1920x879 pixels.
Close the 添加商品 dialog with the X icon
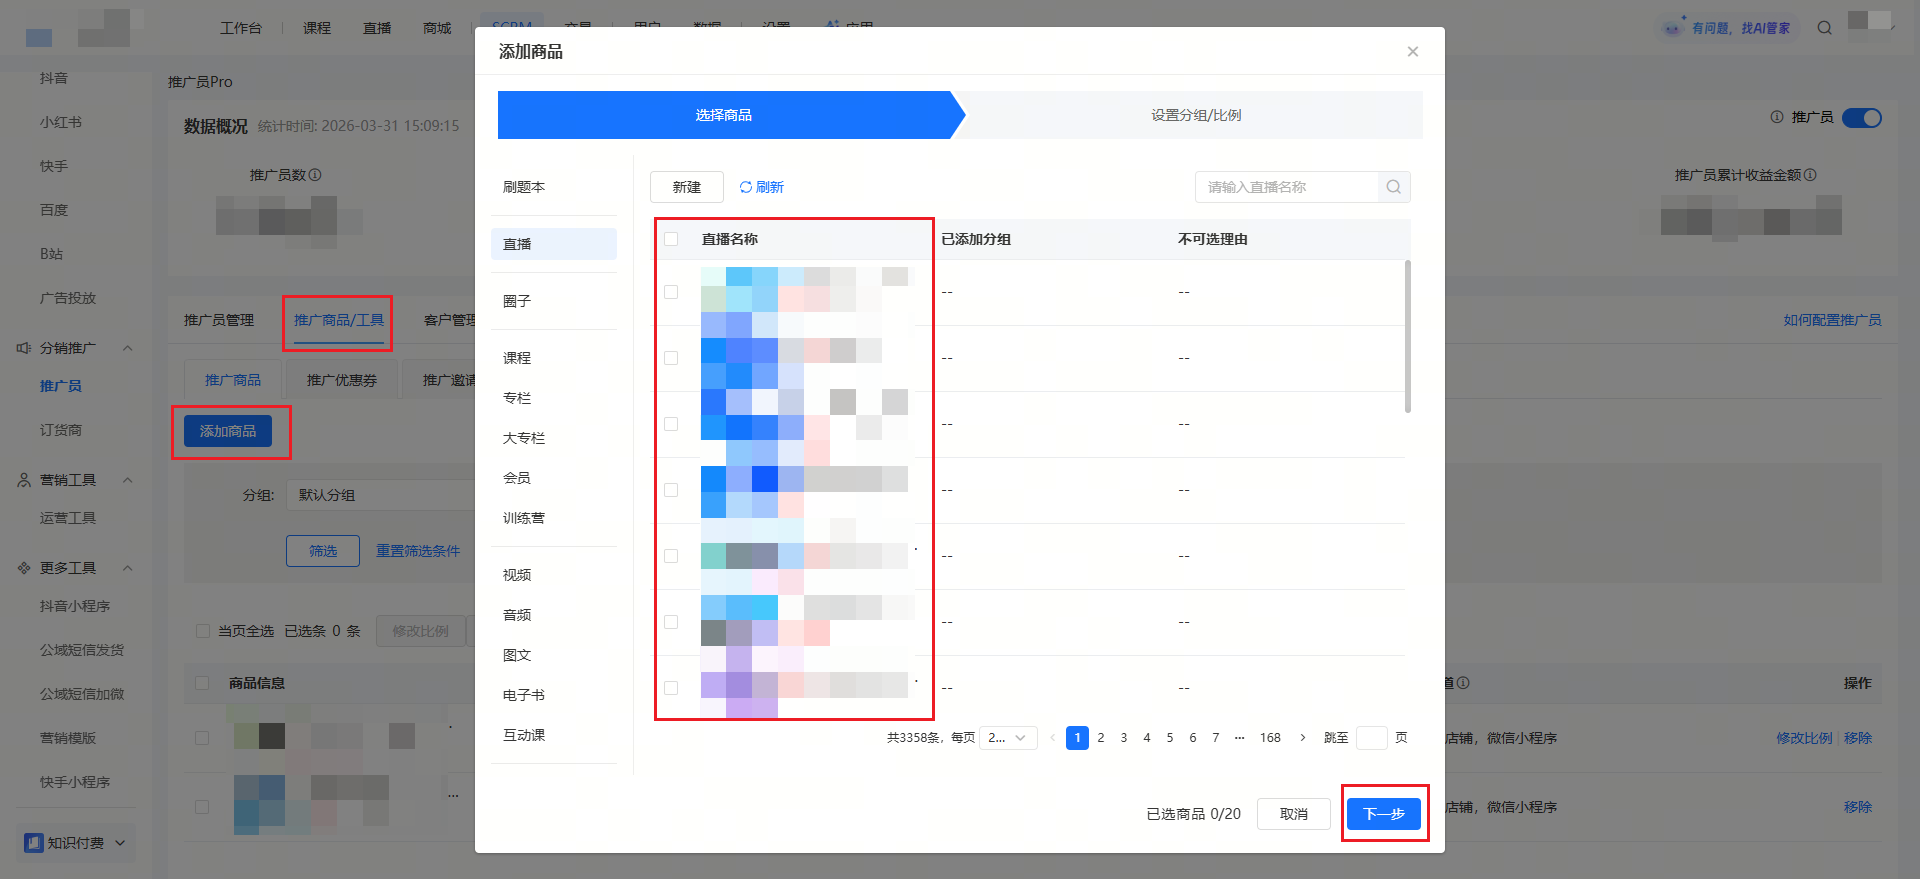click(1412, 52)
